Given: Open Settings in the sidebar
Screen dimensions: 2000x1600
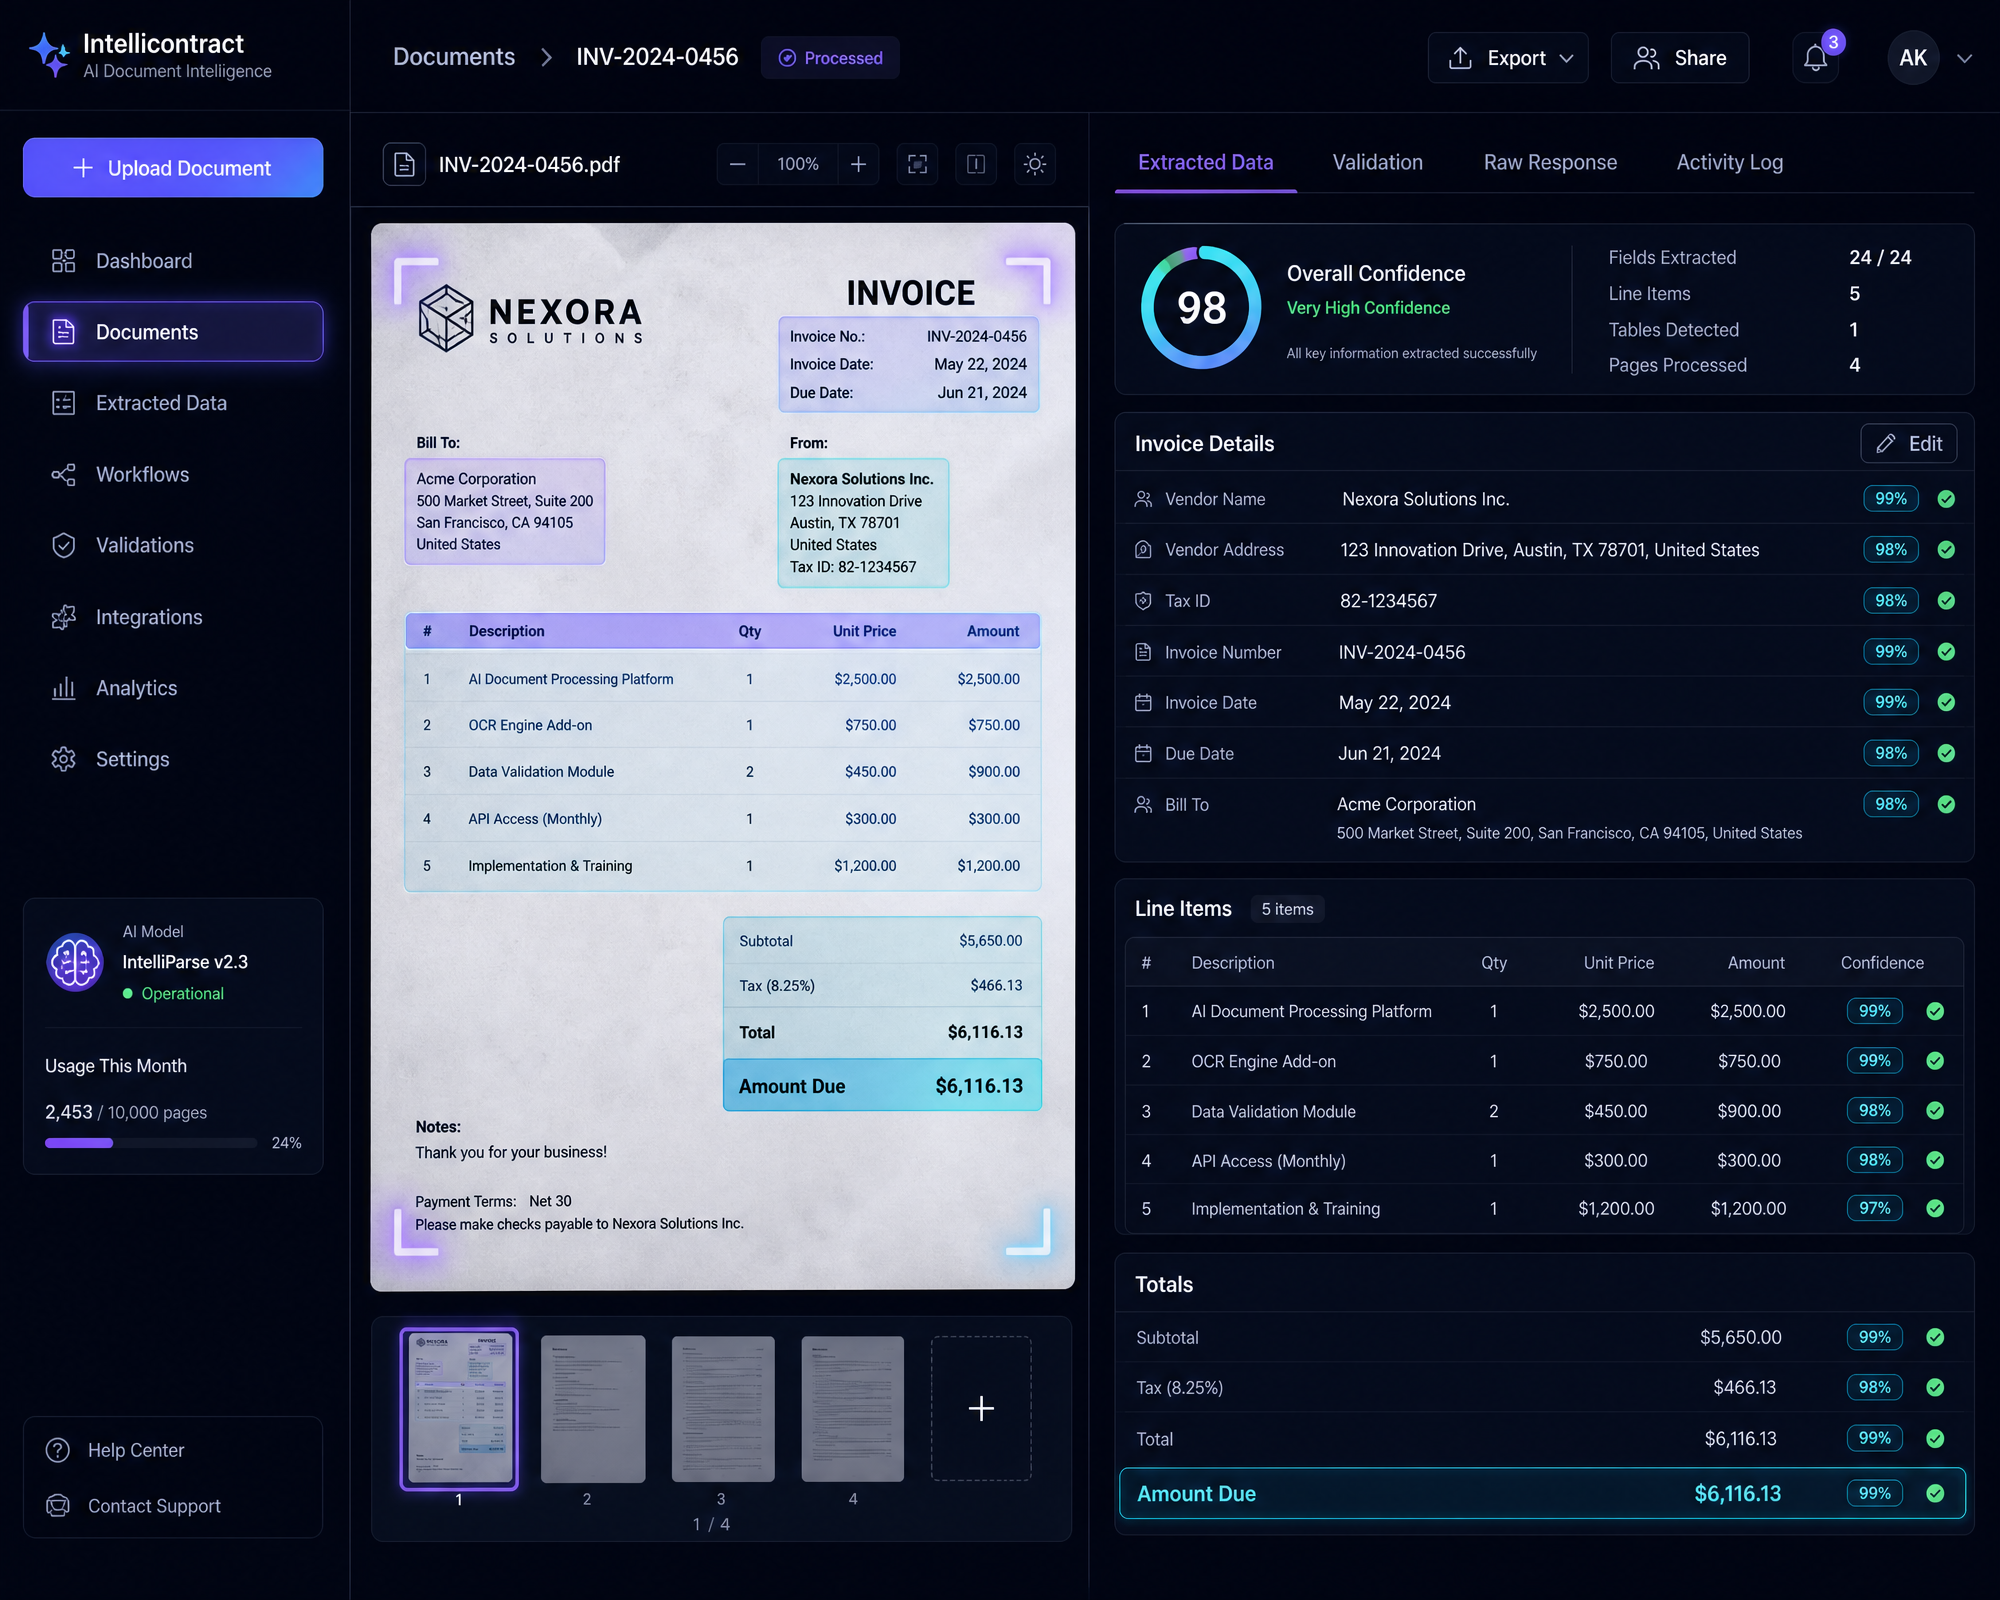Looking at the screenshot, I should [173, 759].
